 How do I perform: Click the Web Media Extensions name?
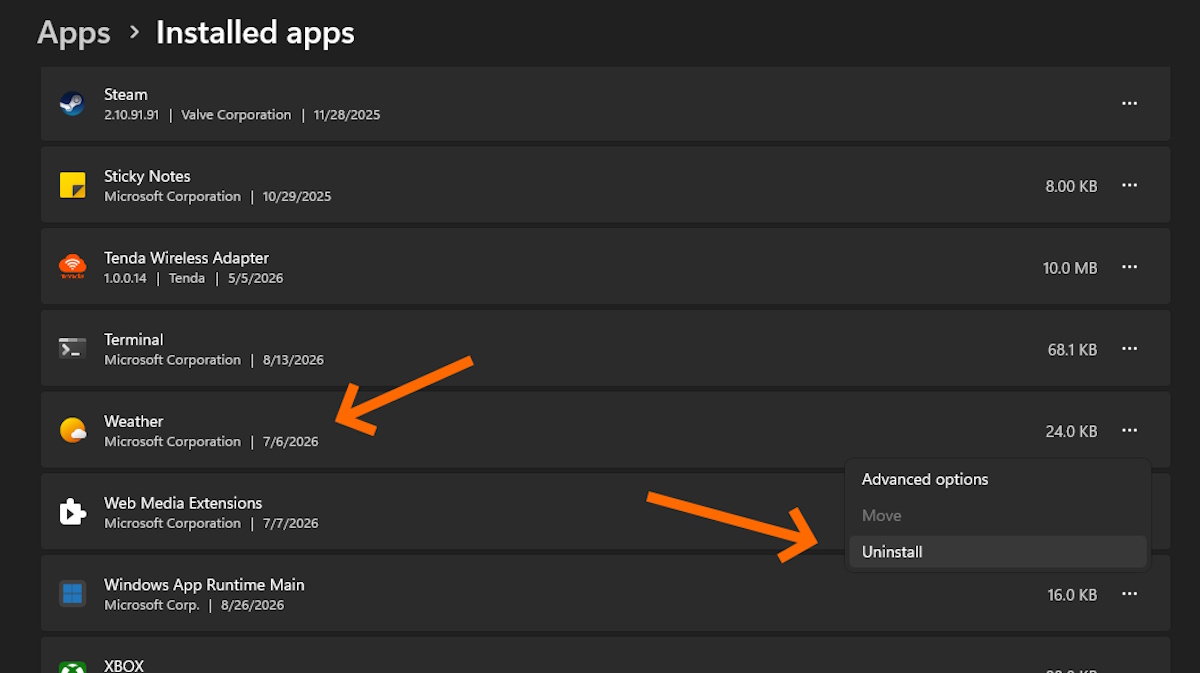183,503
